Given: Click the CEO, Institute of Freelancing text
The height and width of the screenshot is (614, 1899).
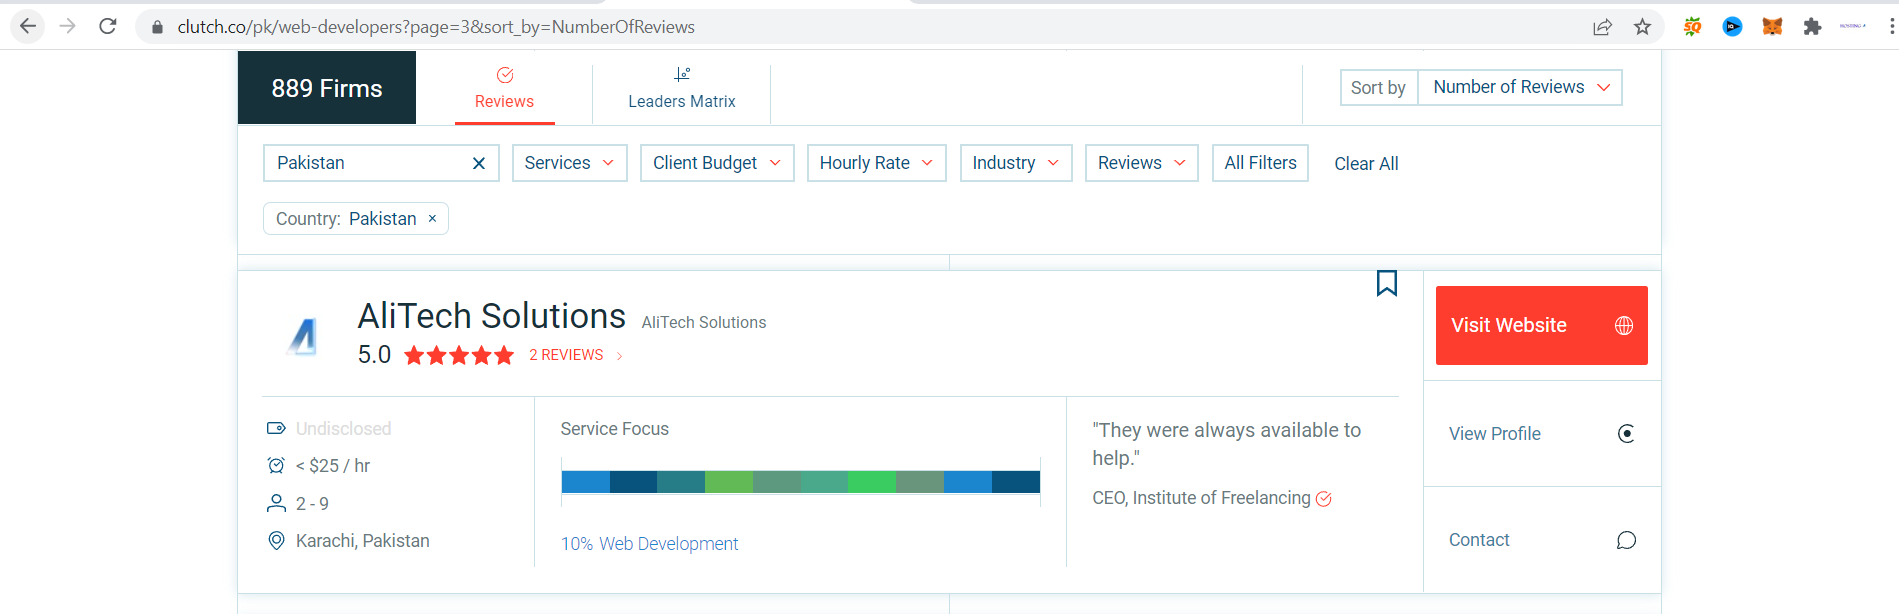Looking at the screenshot, I should [1201, 498].
